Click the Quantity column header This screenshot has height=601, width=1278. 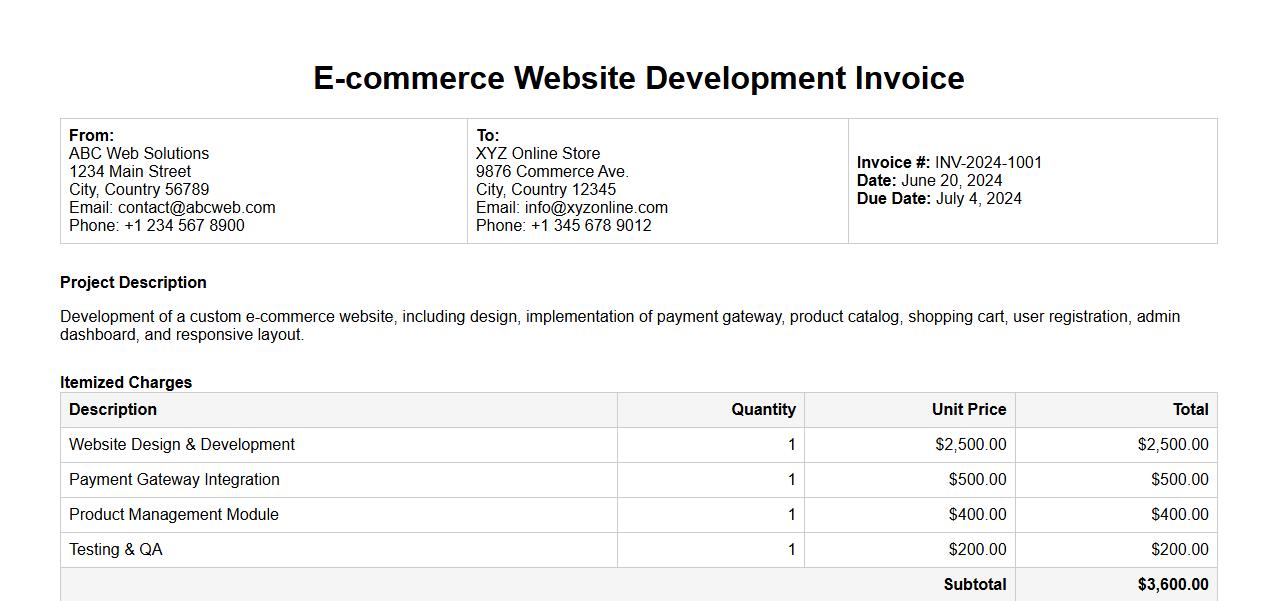(x=763, y=410)
